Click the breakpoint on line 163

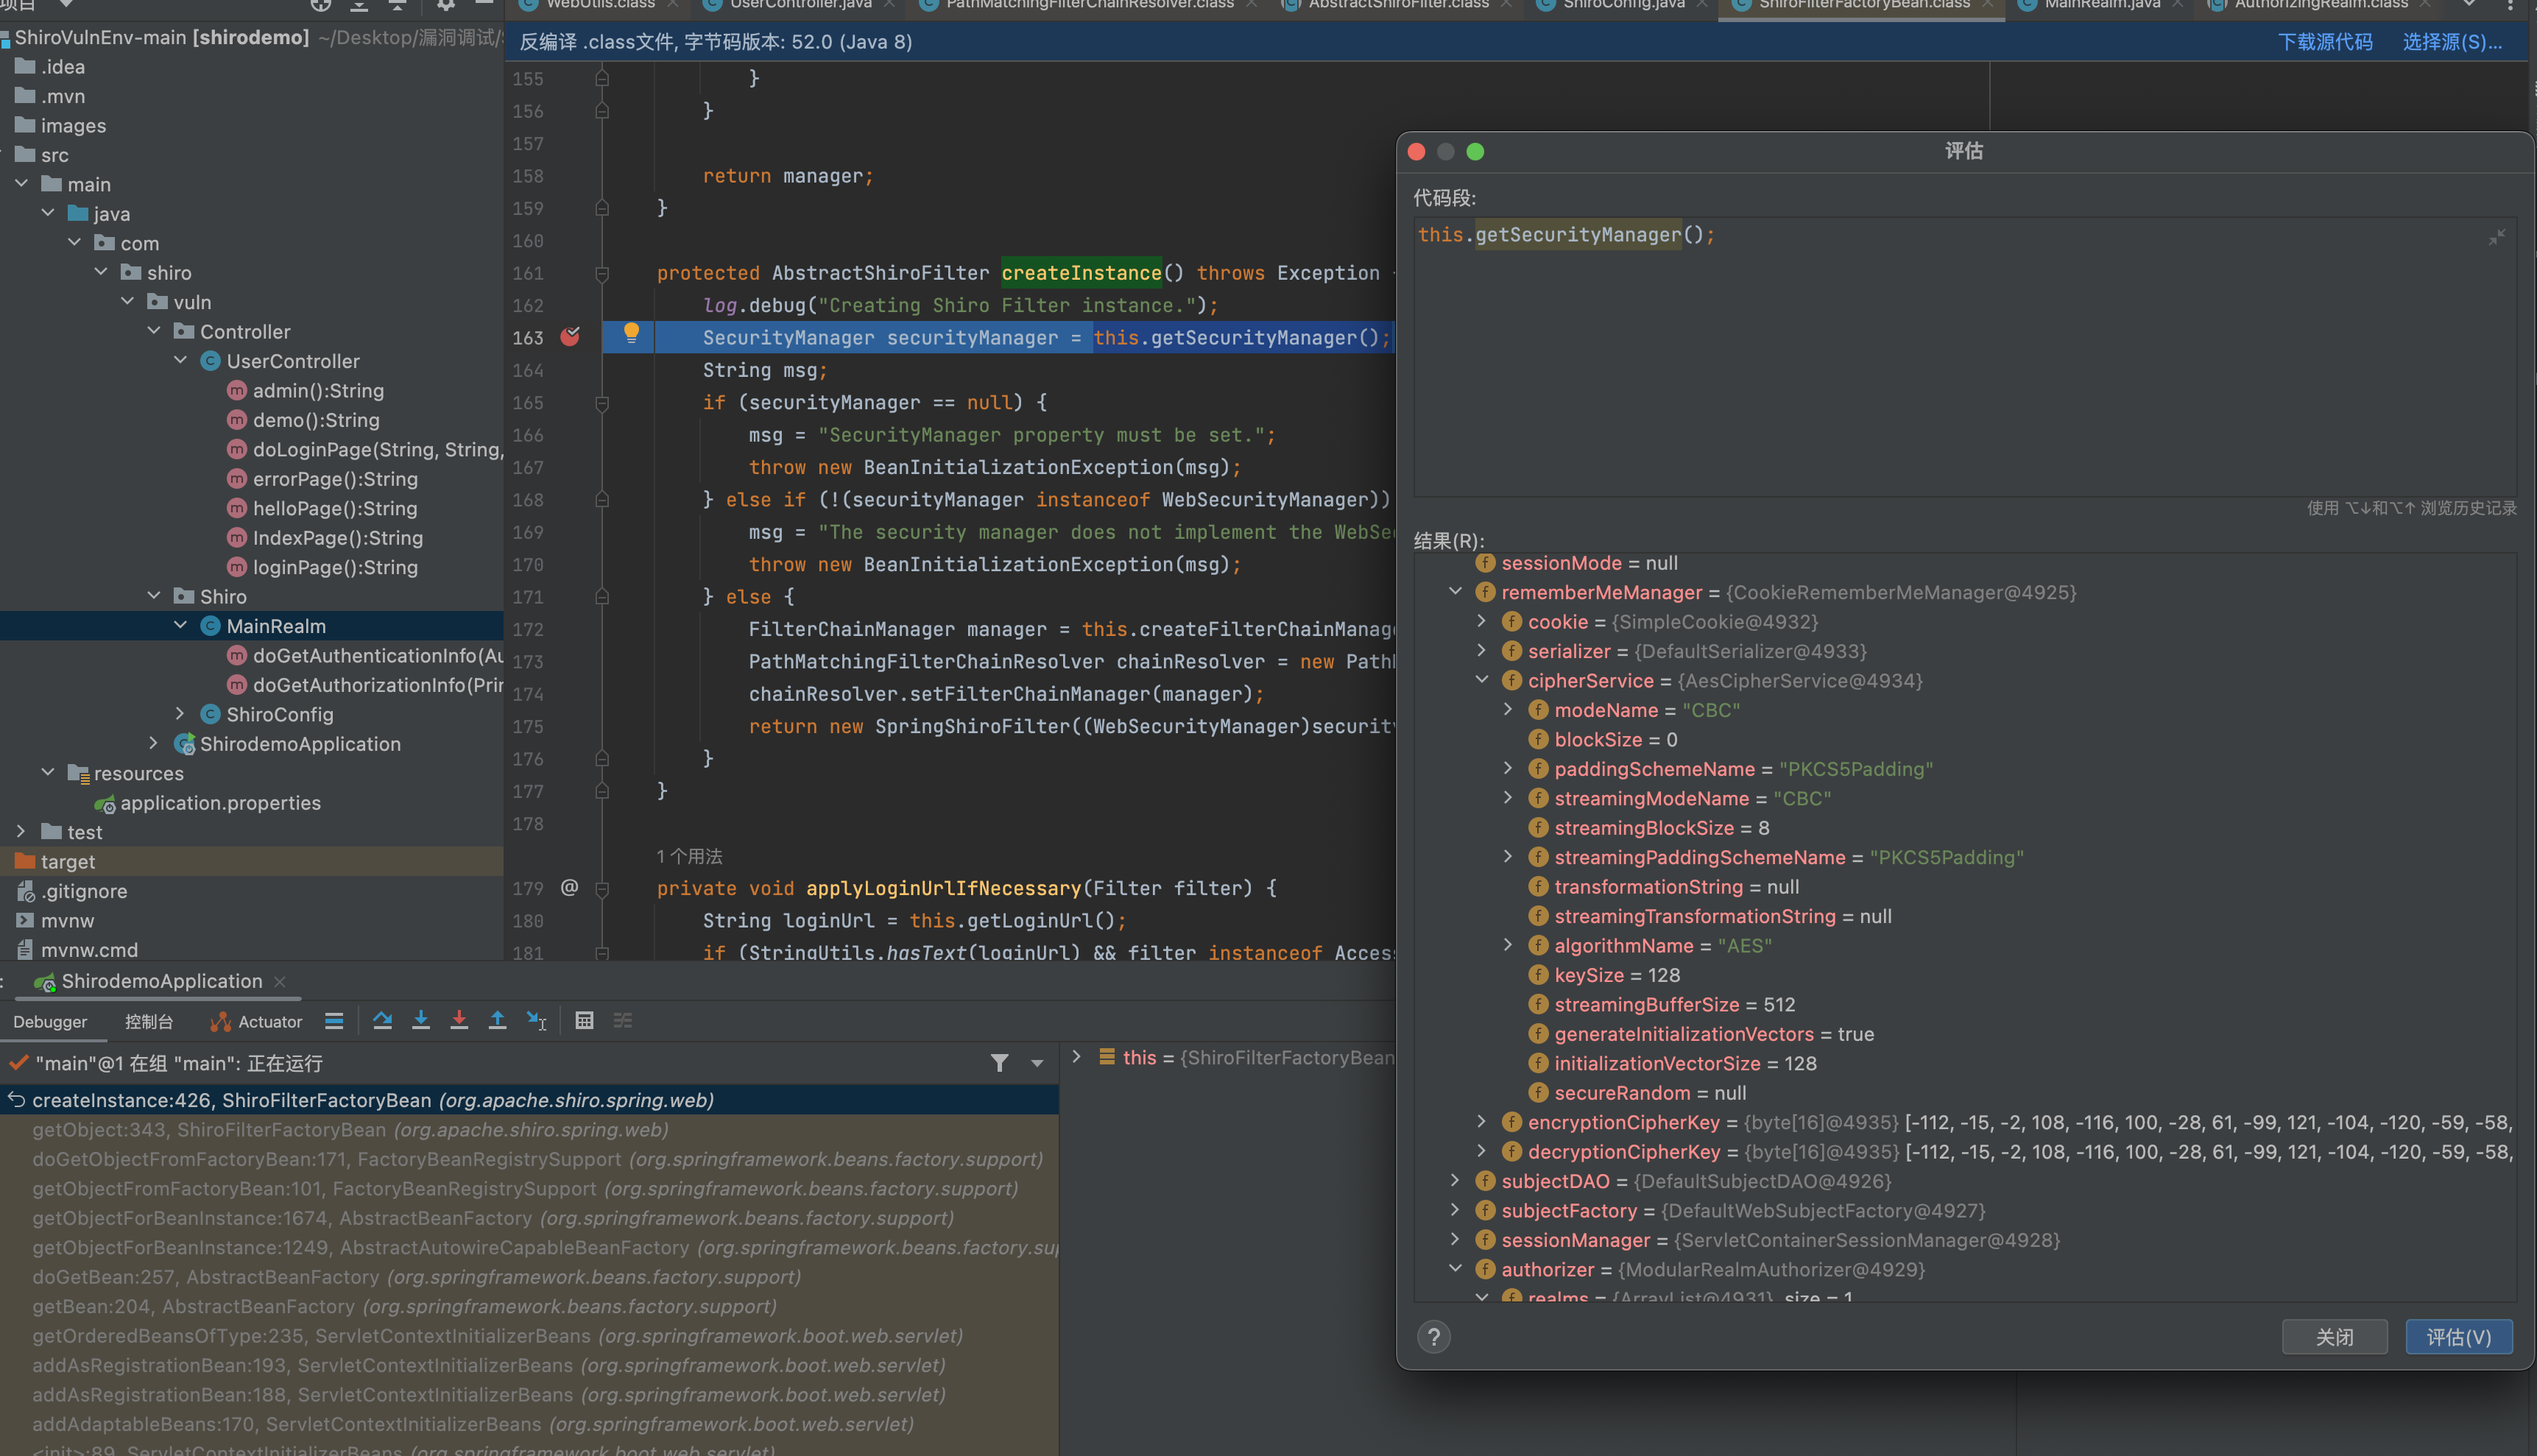click(570, 337)
